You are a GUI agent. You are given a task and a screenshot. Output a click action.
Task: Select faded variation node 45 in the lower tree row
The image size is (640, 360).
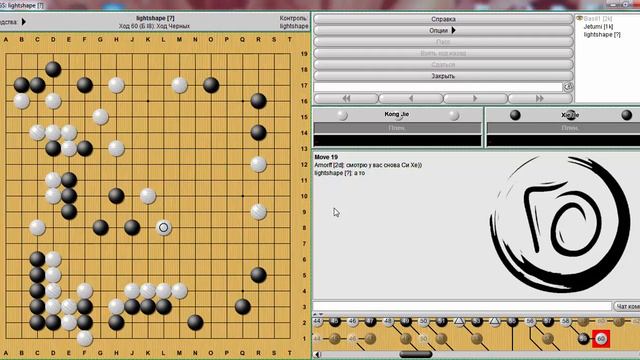335,339
